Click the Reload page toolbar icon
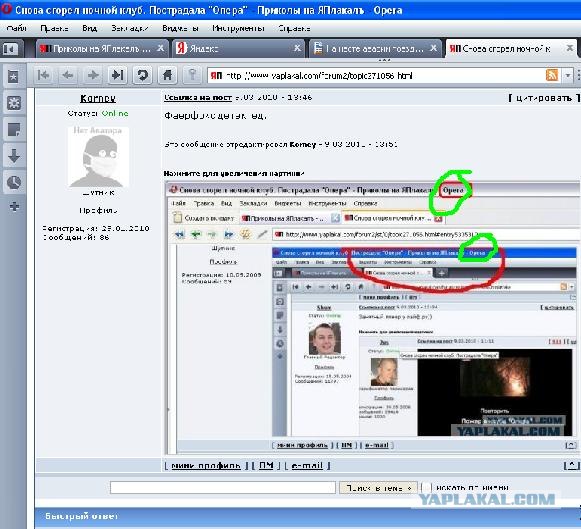 [x=143, y=76]
